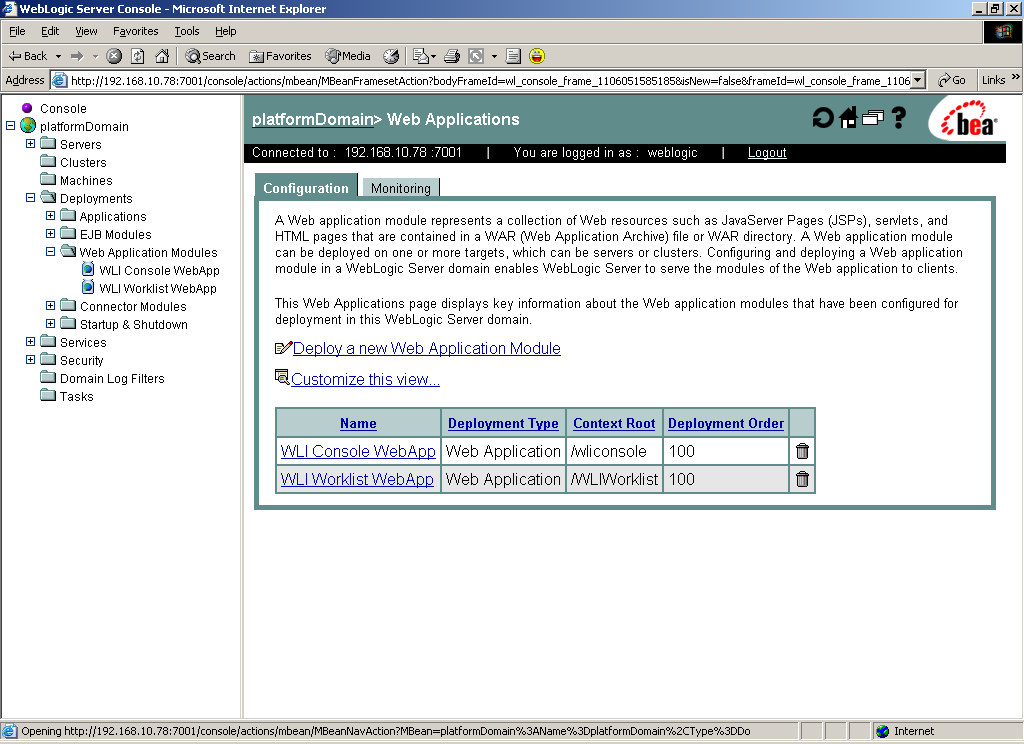This screenshot has height=744, width=1024.
Task: Collapse the Deployments tree node
Action: (31, 197)
